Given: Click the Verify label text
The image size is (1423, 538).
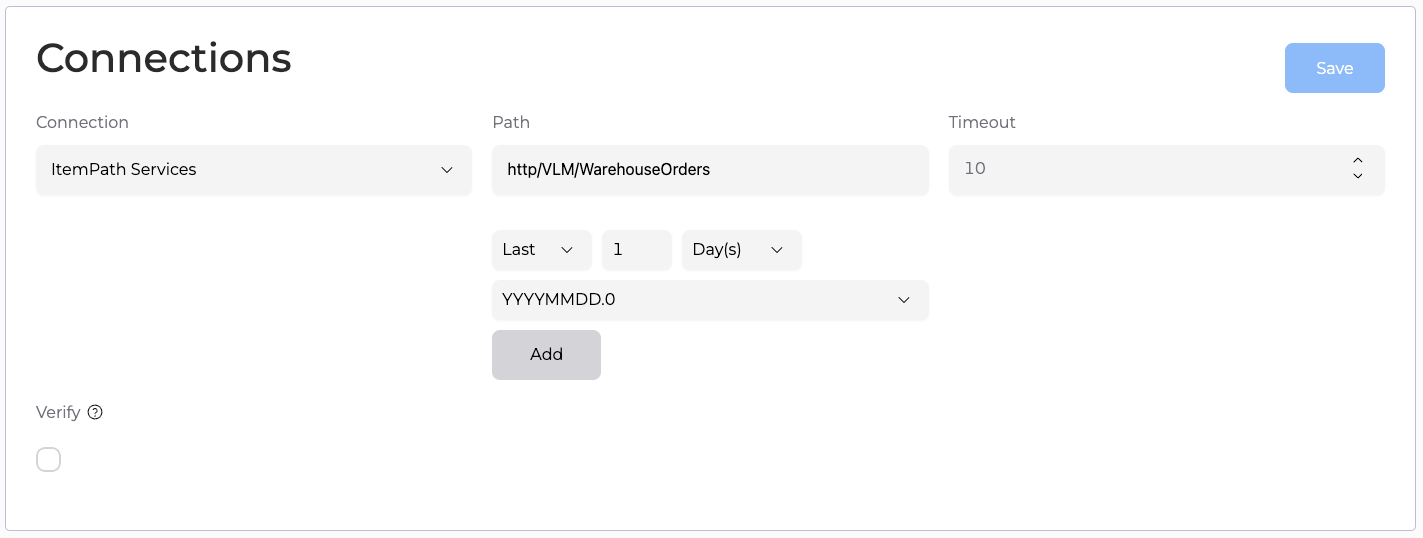Looking at the screenshot, I should (x=58, y=412).
